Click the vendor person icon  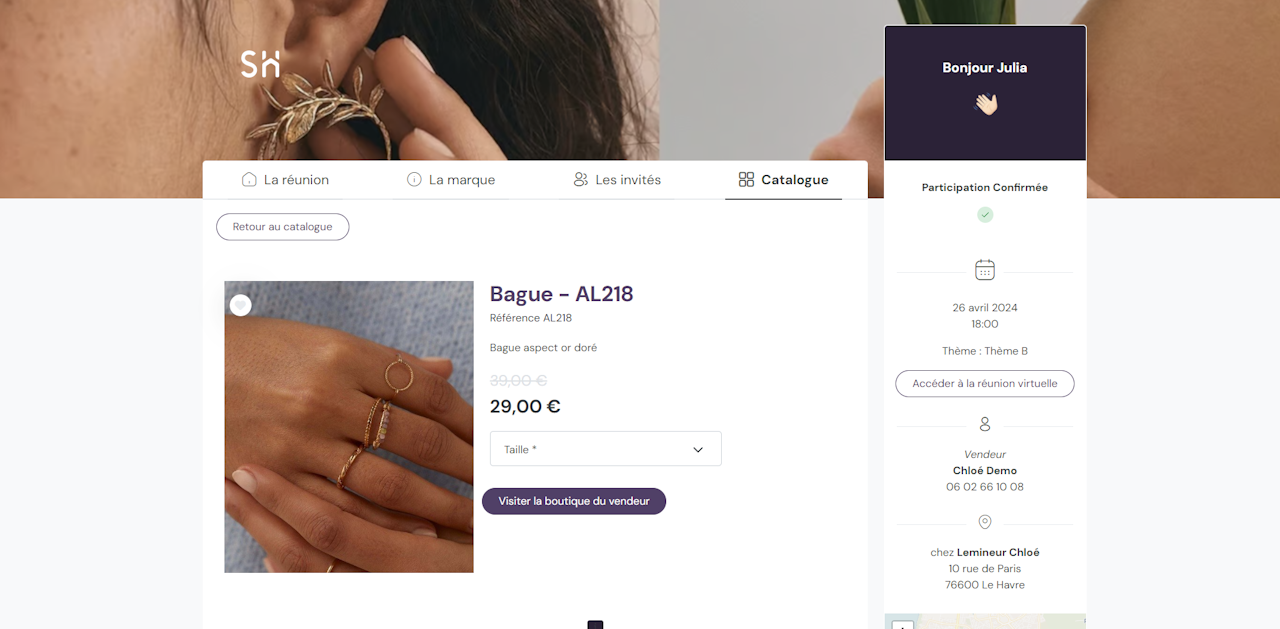[x=985, y=424]
